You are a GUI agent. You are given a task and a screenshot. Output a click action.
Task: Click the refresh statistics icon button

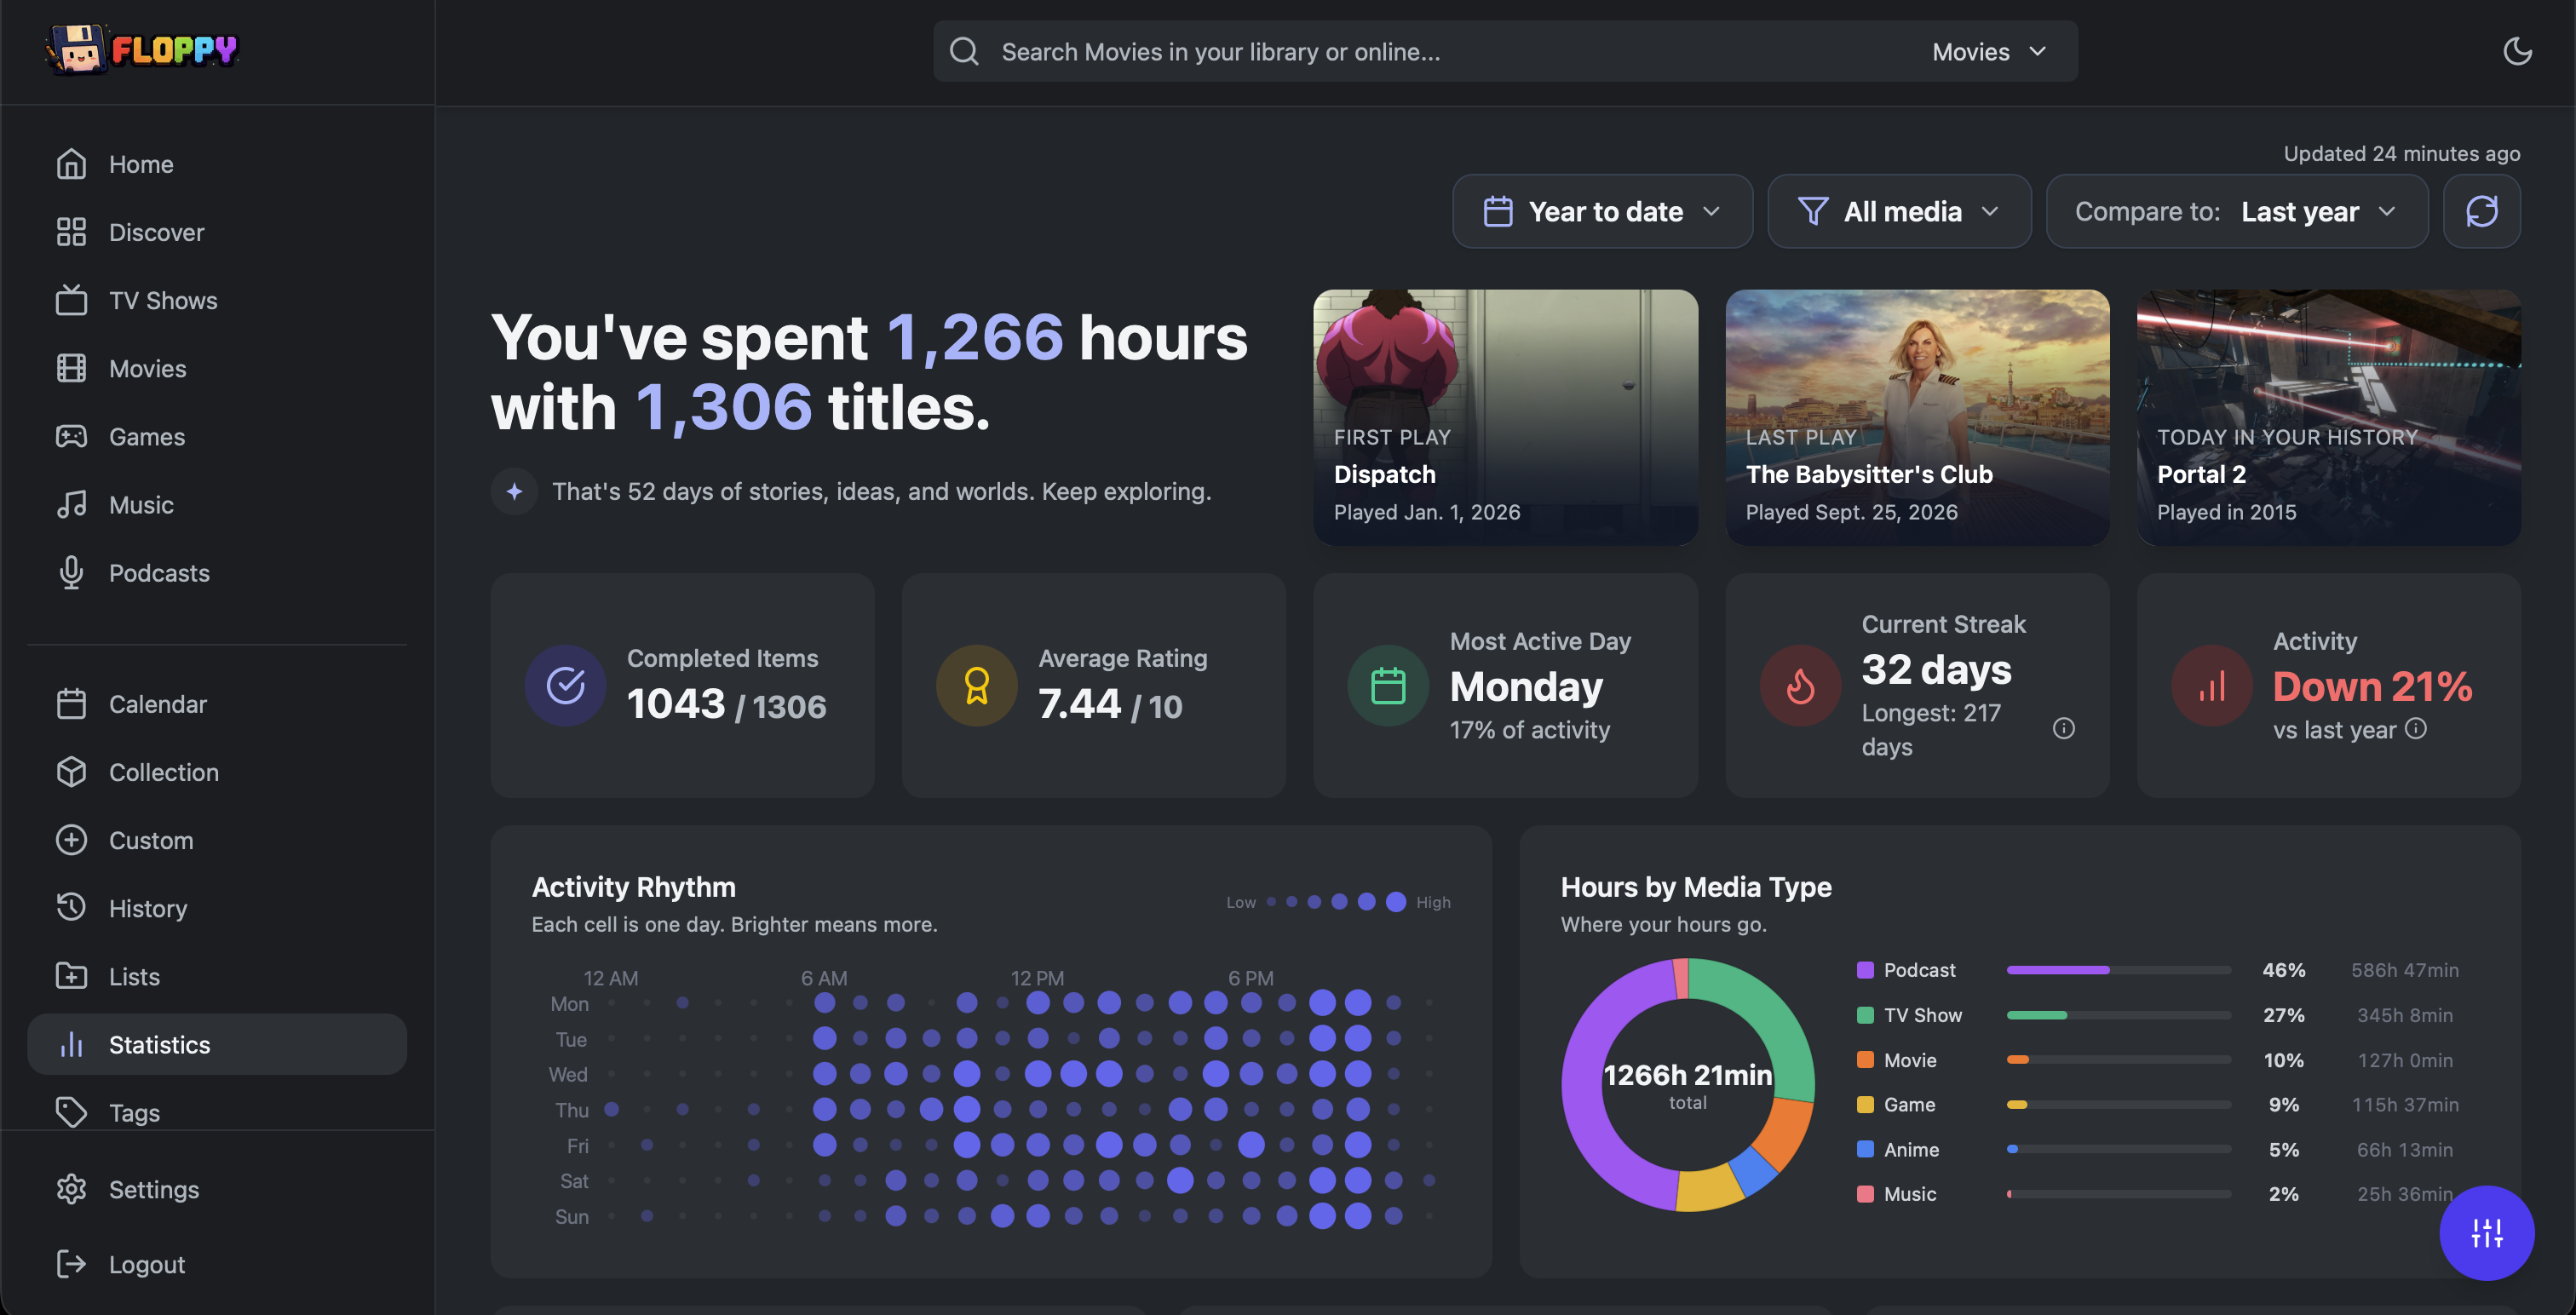[x=2481, y=211]
